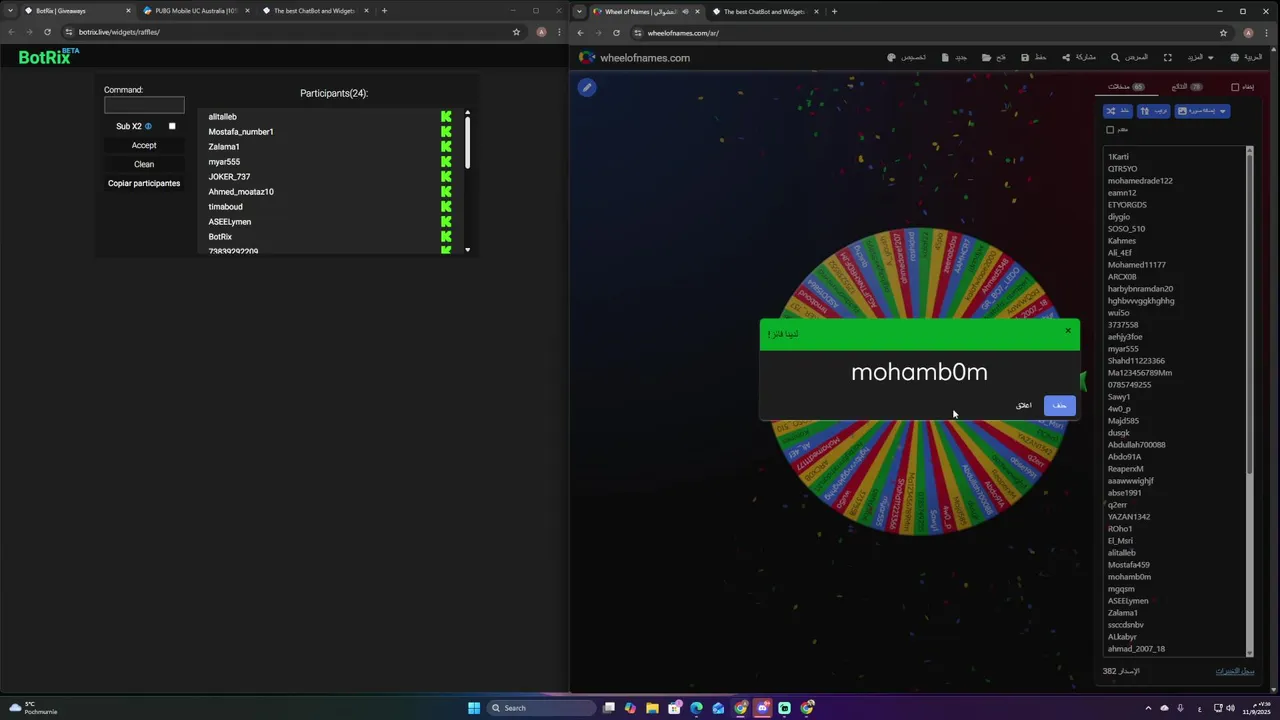
Task: Click the BotRix logo
Action: [x=49, y=57]
